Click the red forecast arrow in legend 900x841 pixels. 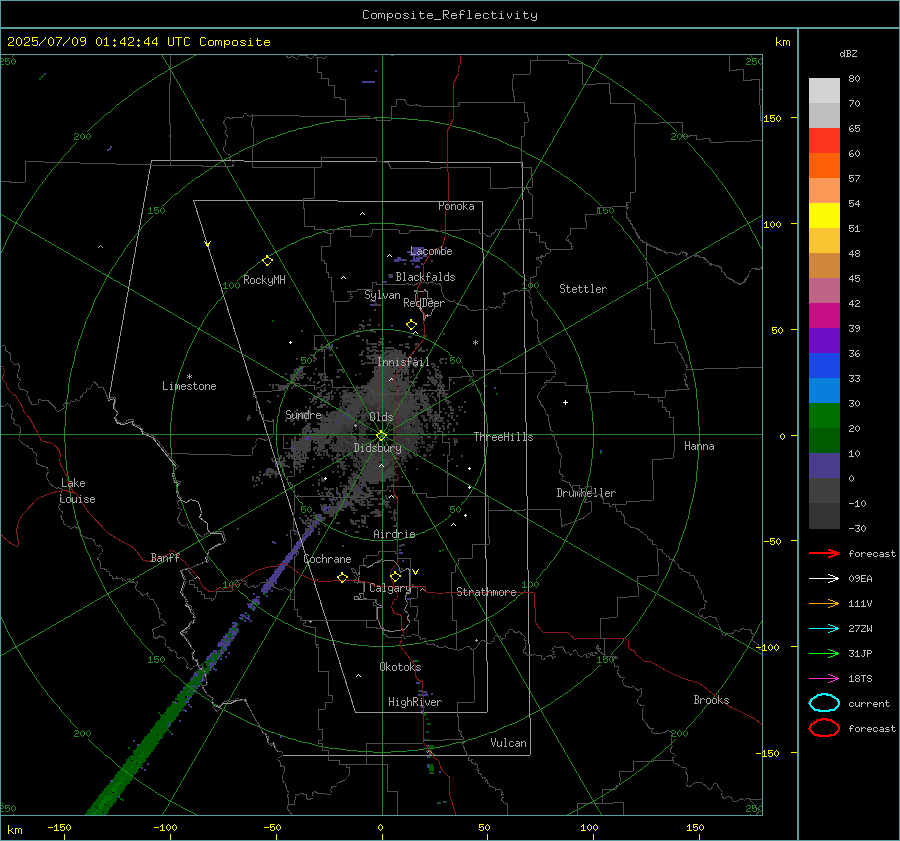tap(824, 553)
